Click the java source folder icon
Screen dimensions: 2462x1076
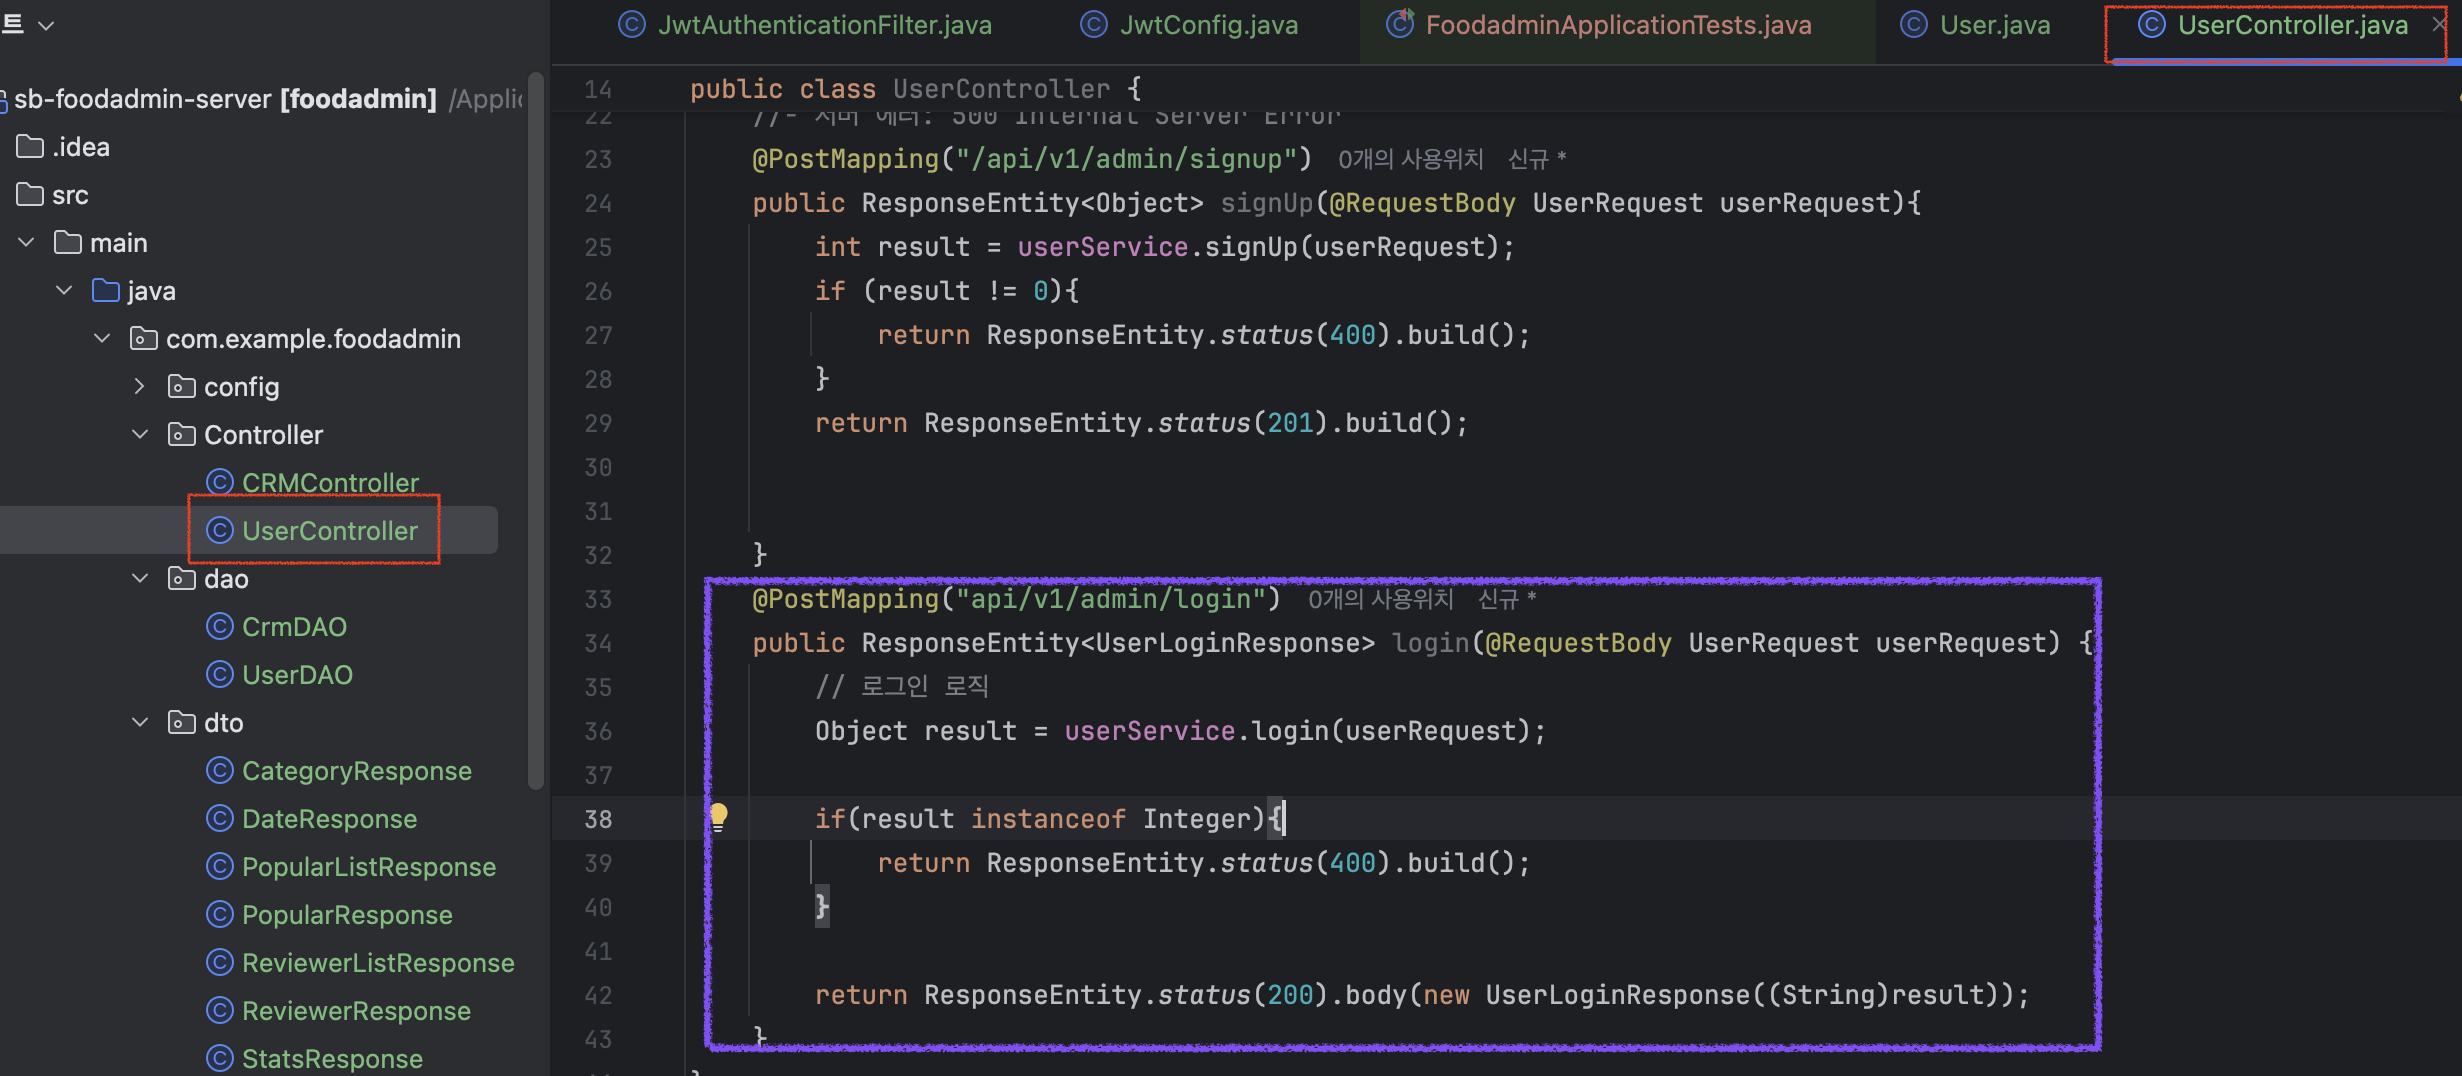(106, 291)
